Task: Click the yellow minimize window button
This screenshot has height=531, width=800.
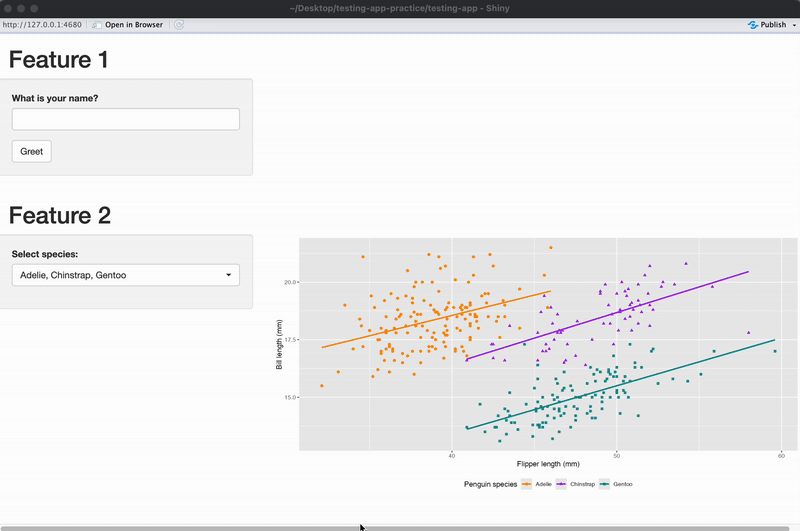Action: (x=21, y=8)
